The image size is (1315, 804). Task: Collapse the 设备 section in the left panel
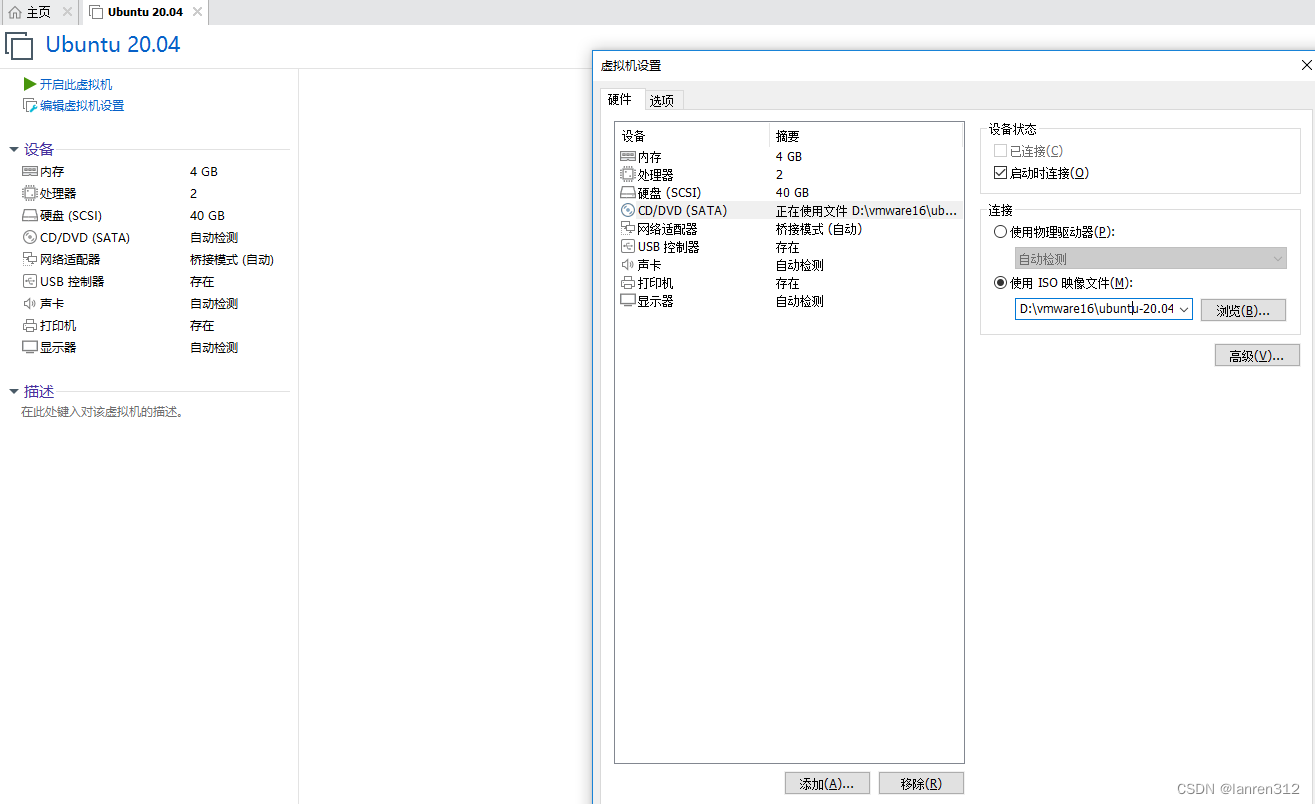(x=13, y=150)
